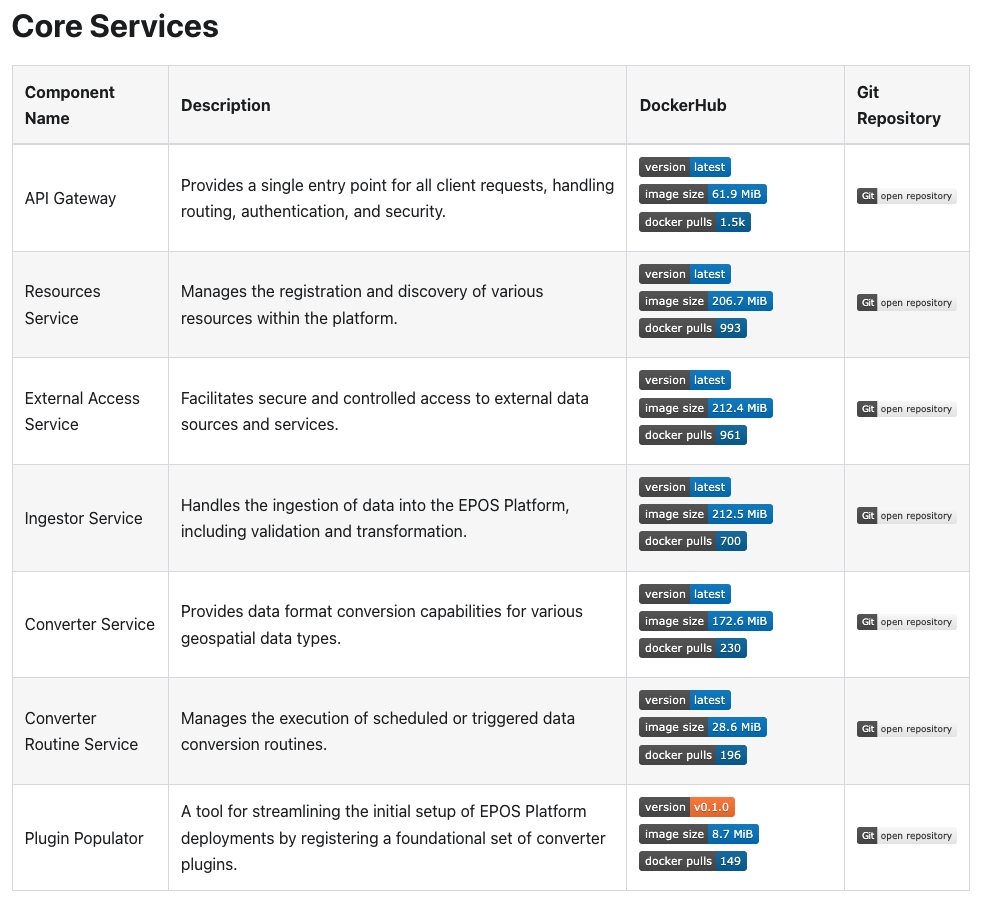The height and width of the screenshot is (906, 995).
Task: Click the DockerHub column header
Action: 683,105
